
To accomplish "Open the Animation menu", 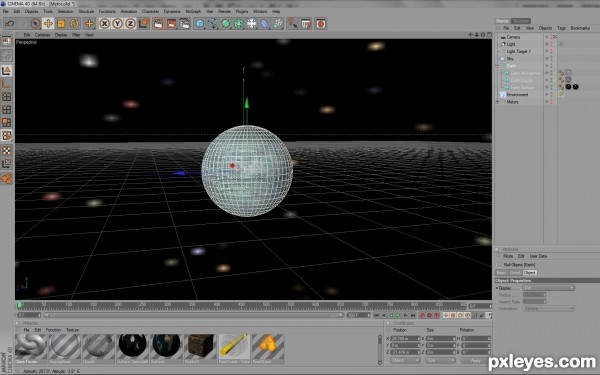I will pyautogui.click(x=129, y=11).
